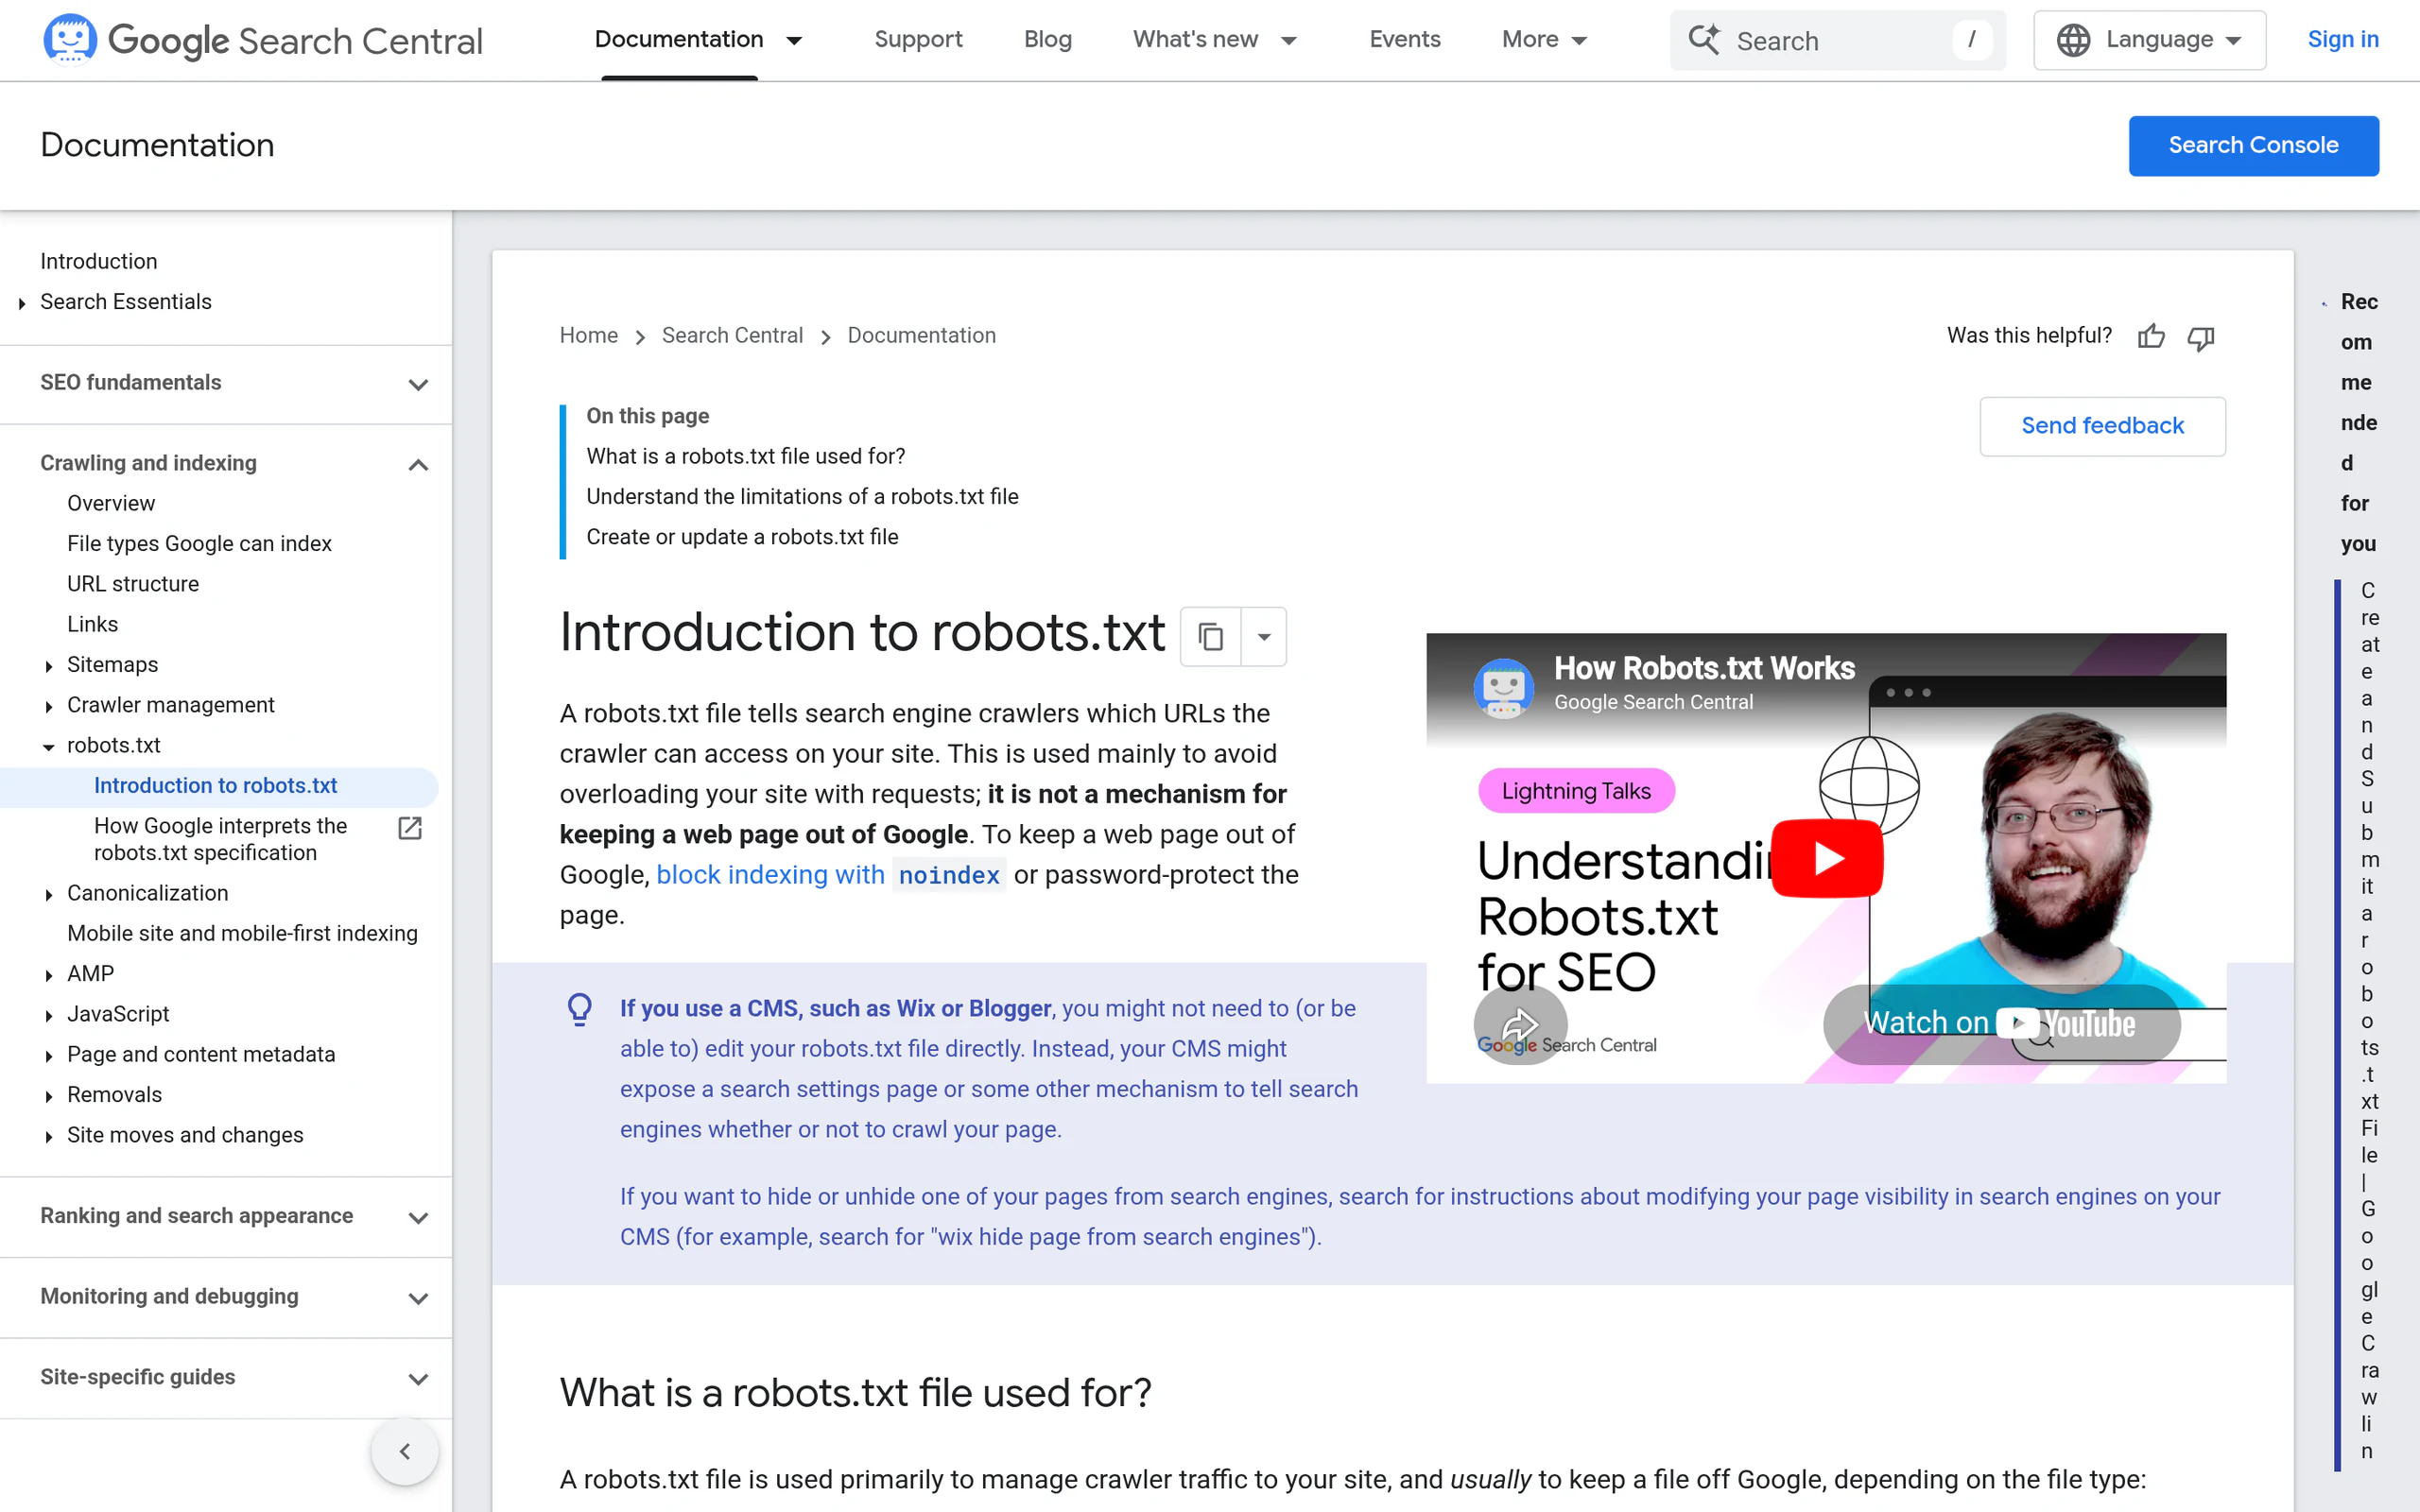Hide the side navigation panel
This screenshot has height=1512, width=2420.
pyautogui.click(x=405, y=1451)
